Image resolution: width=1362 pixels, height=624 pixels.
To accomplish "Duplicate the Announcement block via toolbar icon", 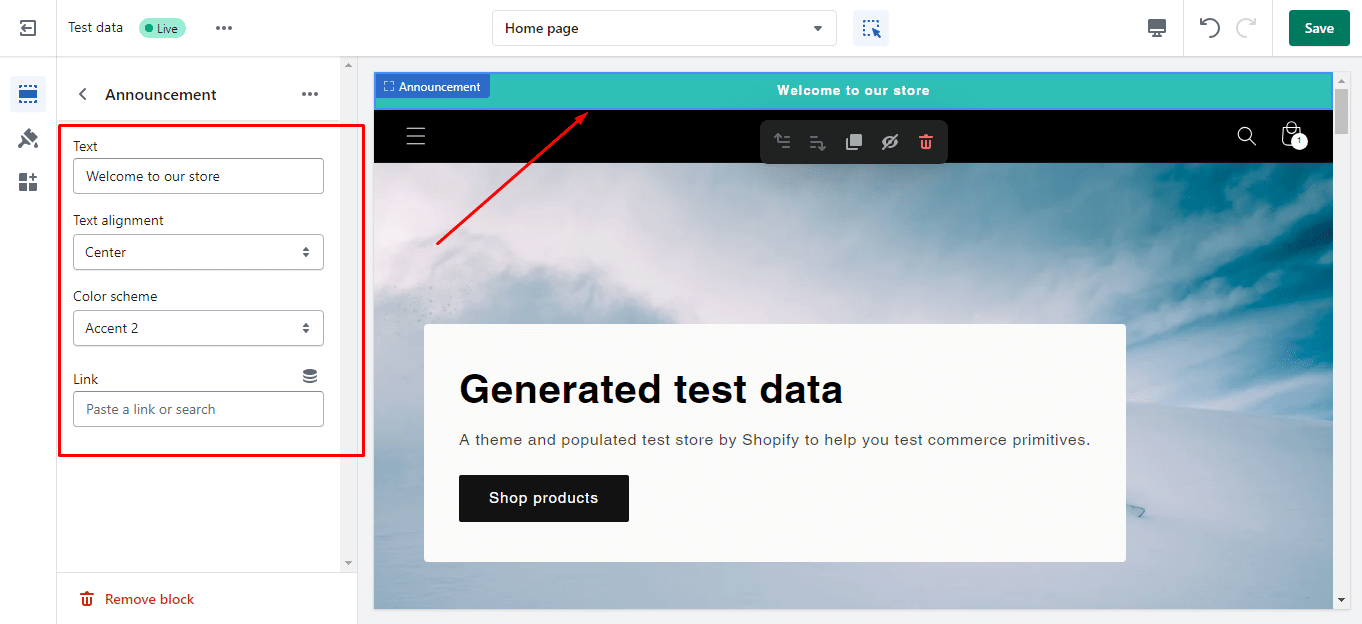I will click(x=853, y=141).
